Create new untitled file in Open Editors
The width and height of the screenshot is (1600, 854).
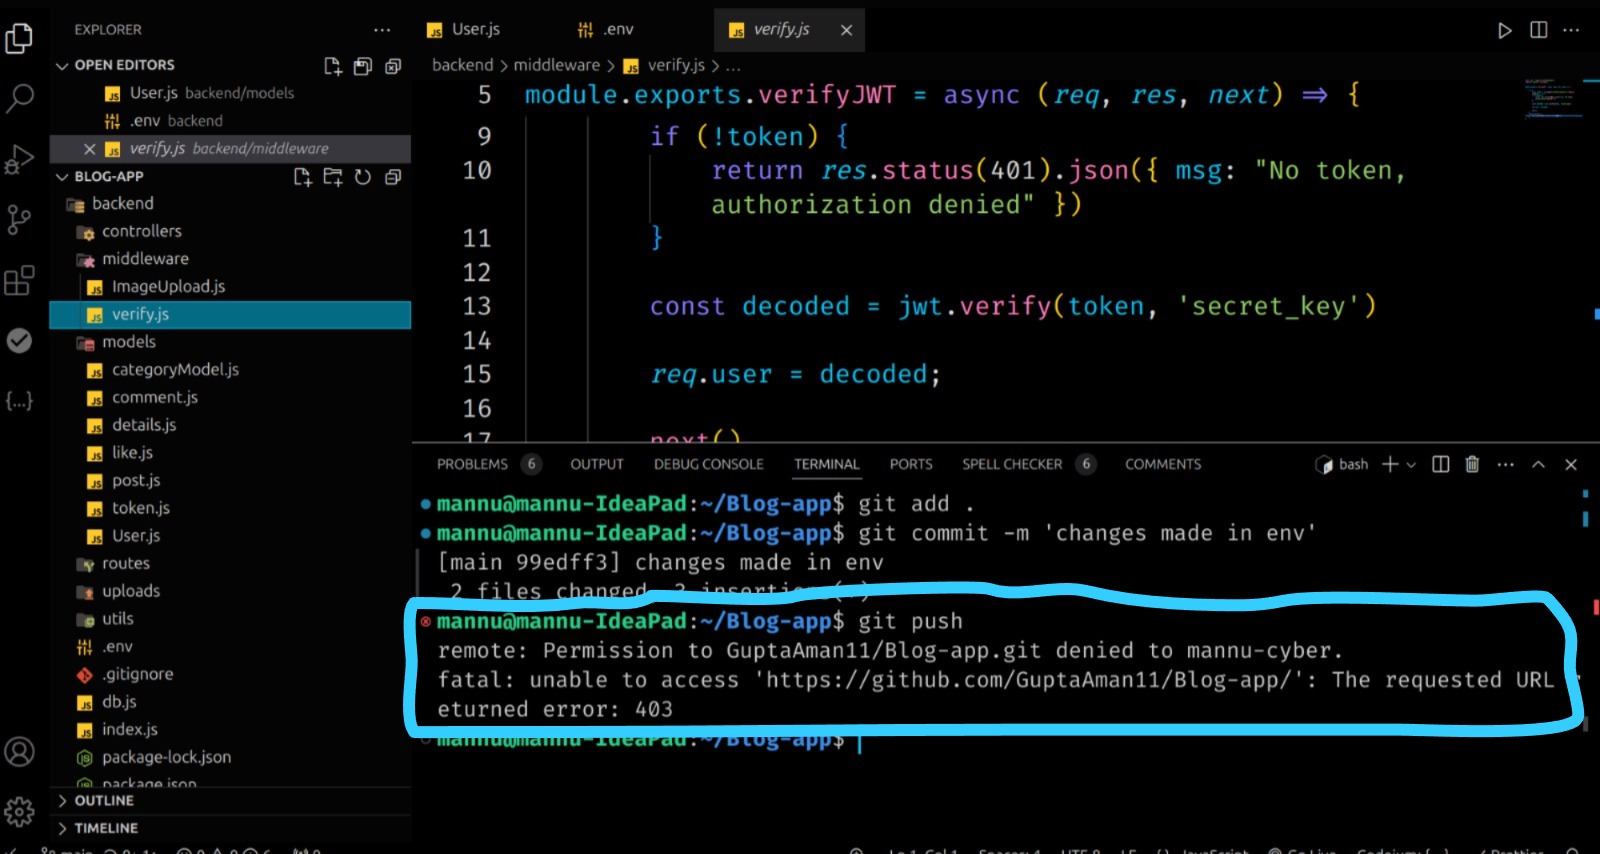pyautogui.click(x=333, y=66)
